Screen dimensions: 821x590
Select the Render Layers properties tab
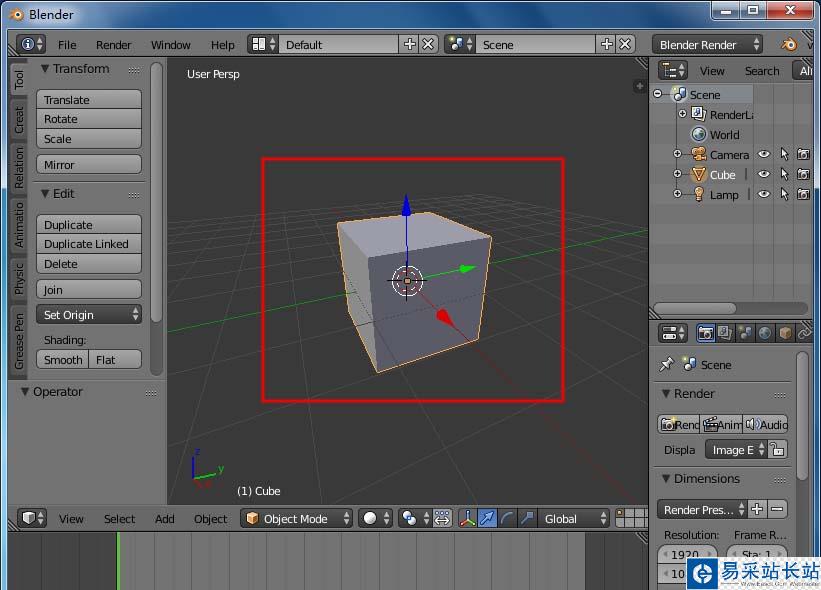coord(725,333)
